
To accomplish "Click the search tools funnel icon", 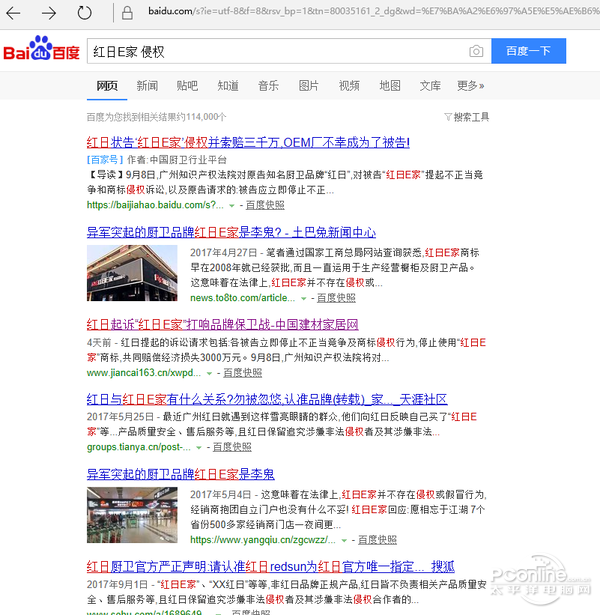I will (x=447, y=117).
